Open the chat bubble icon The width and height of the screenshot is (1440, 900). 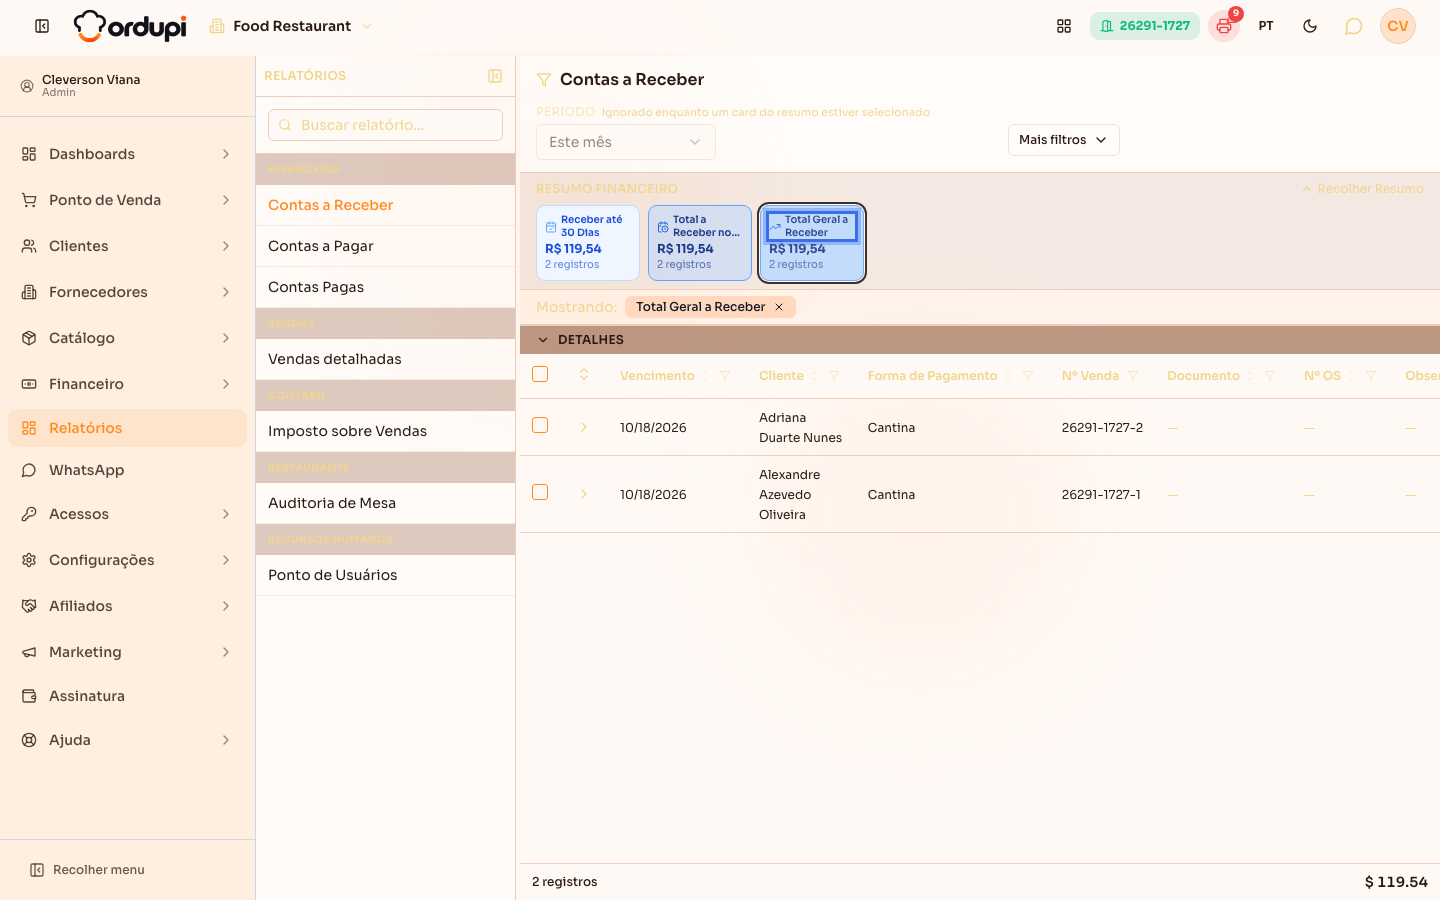(1353, 26)
